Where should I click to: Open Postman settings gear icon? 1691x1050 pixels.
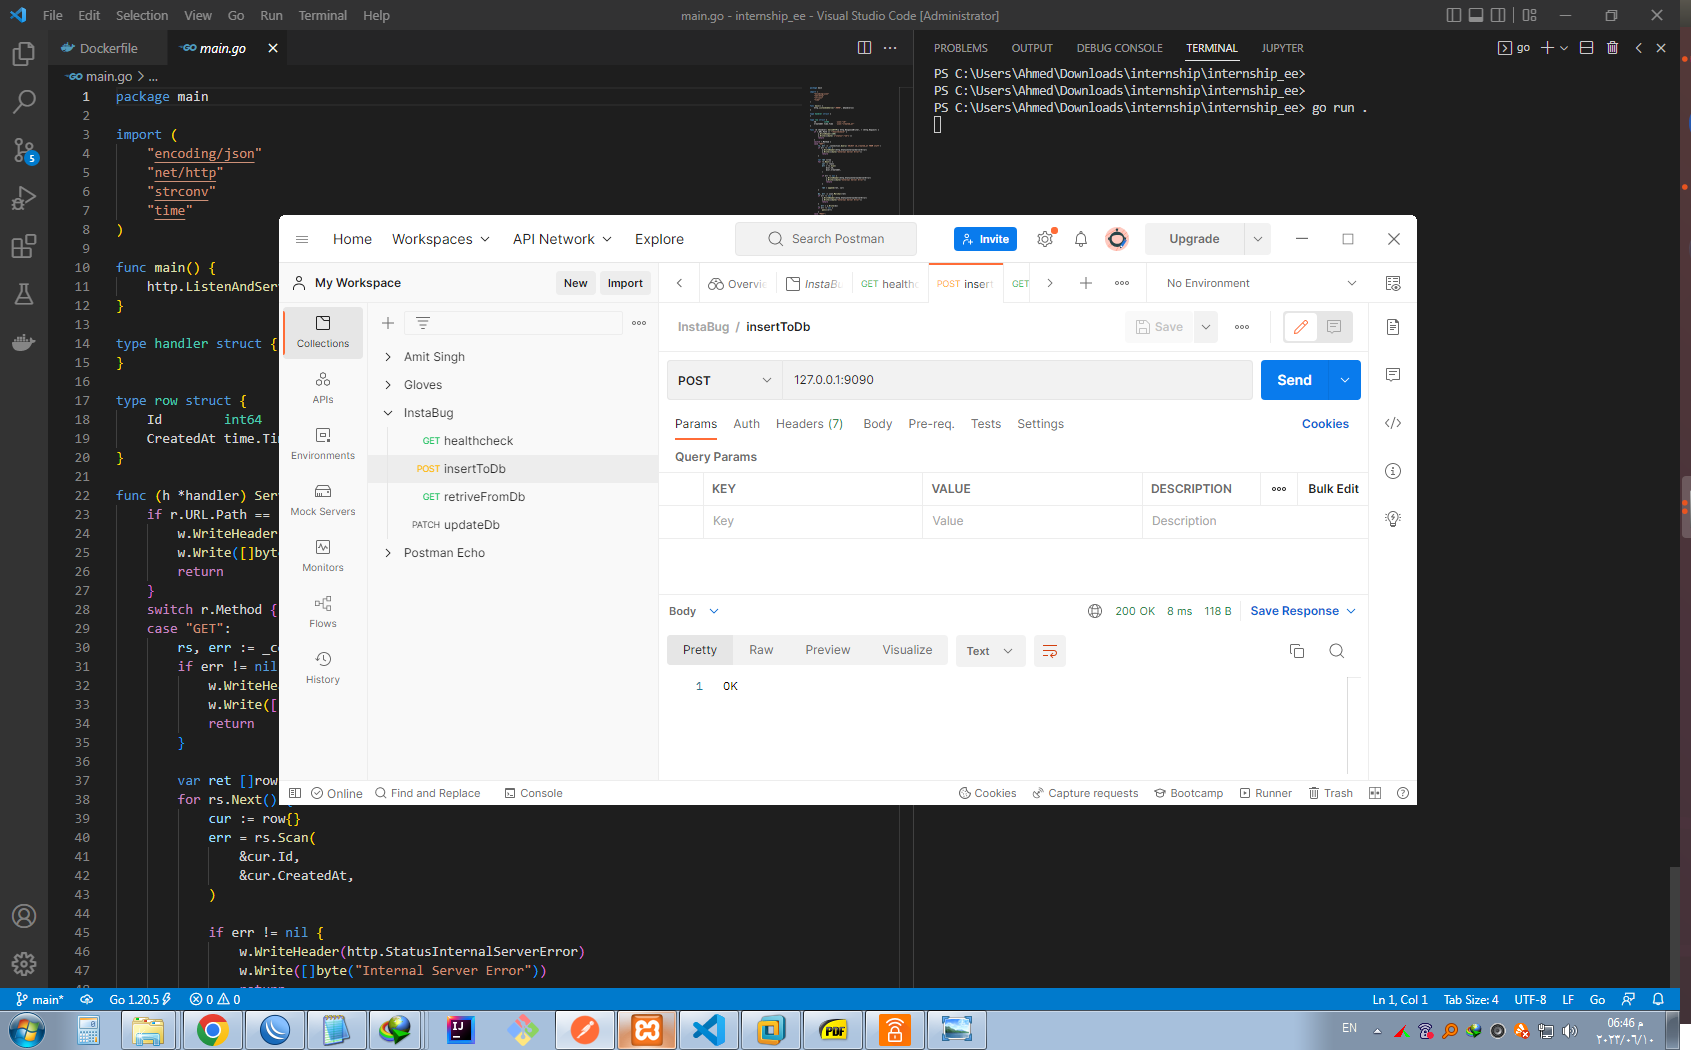coord(1045,239)
